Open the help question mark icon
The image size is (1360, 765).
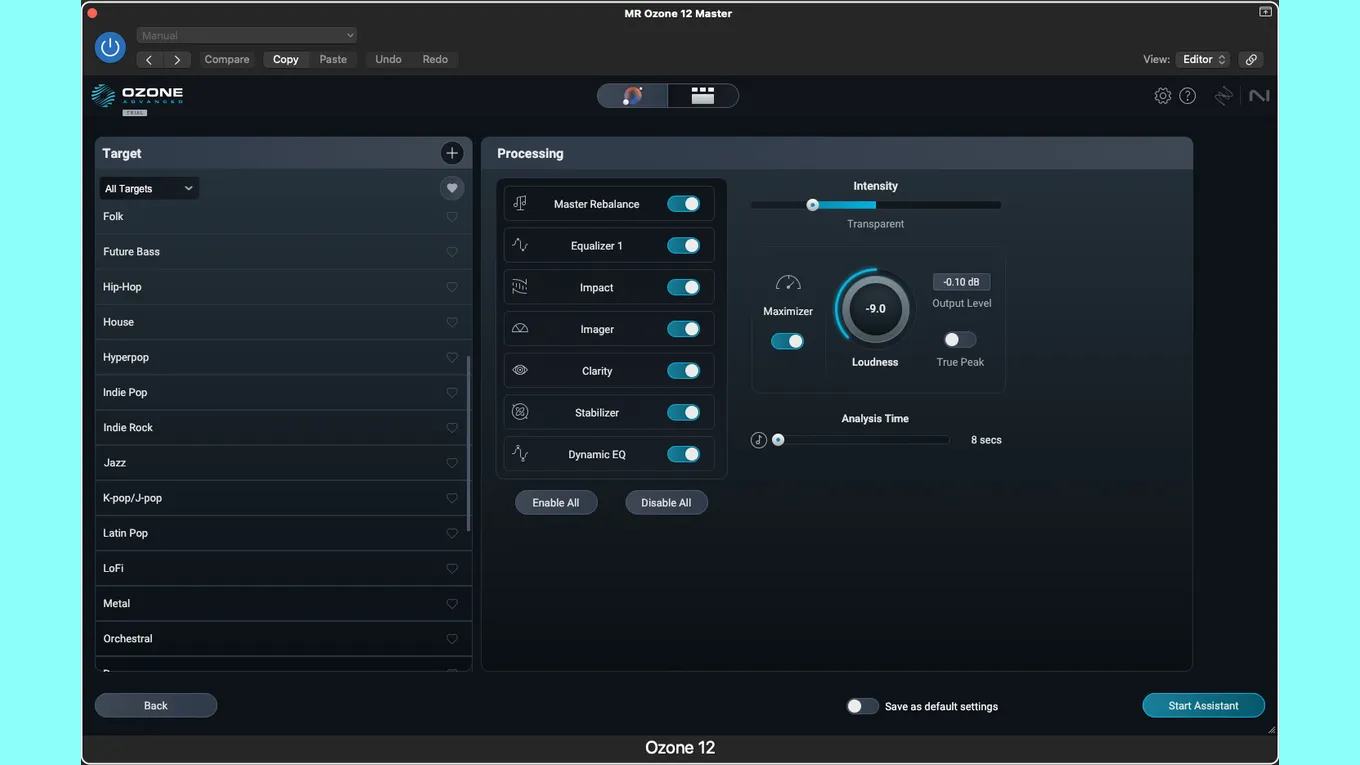pos(1187,96)
